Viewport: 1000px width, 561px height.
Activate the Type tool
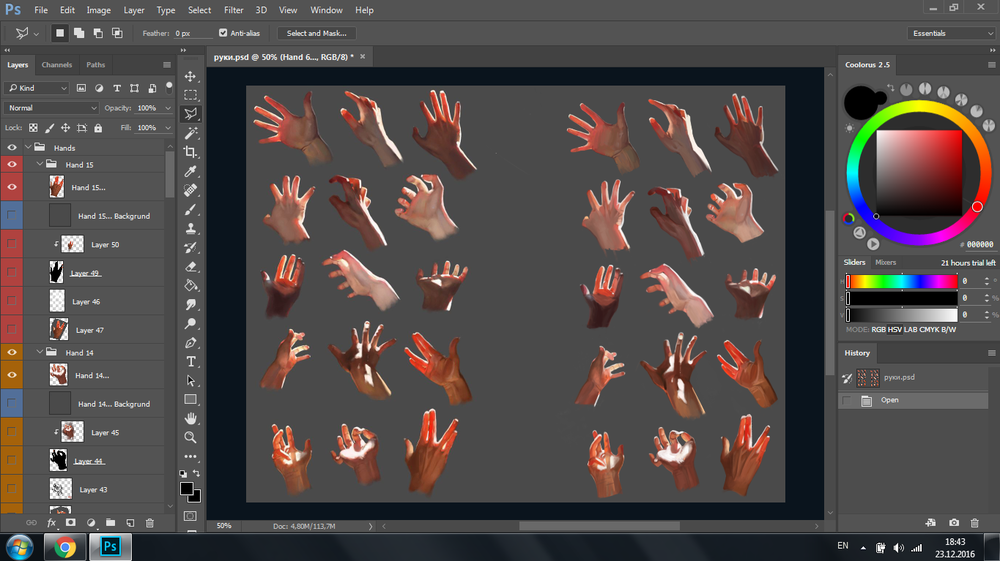[x=191, y=361]
